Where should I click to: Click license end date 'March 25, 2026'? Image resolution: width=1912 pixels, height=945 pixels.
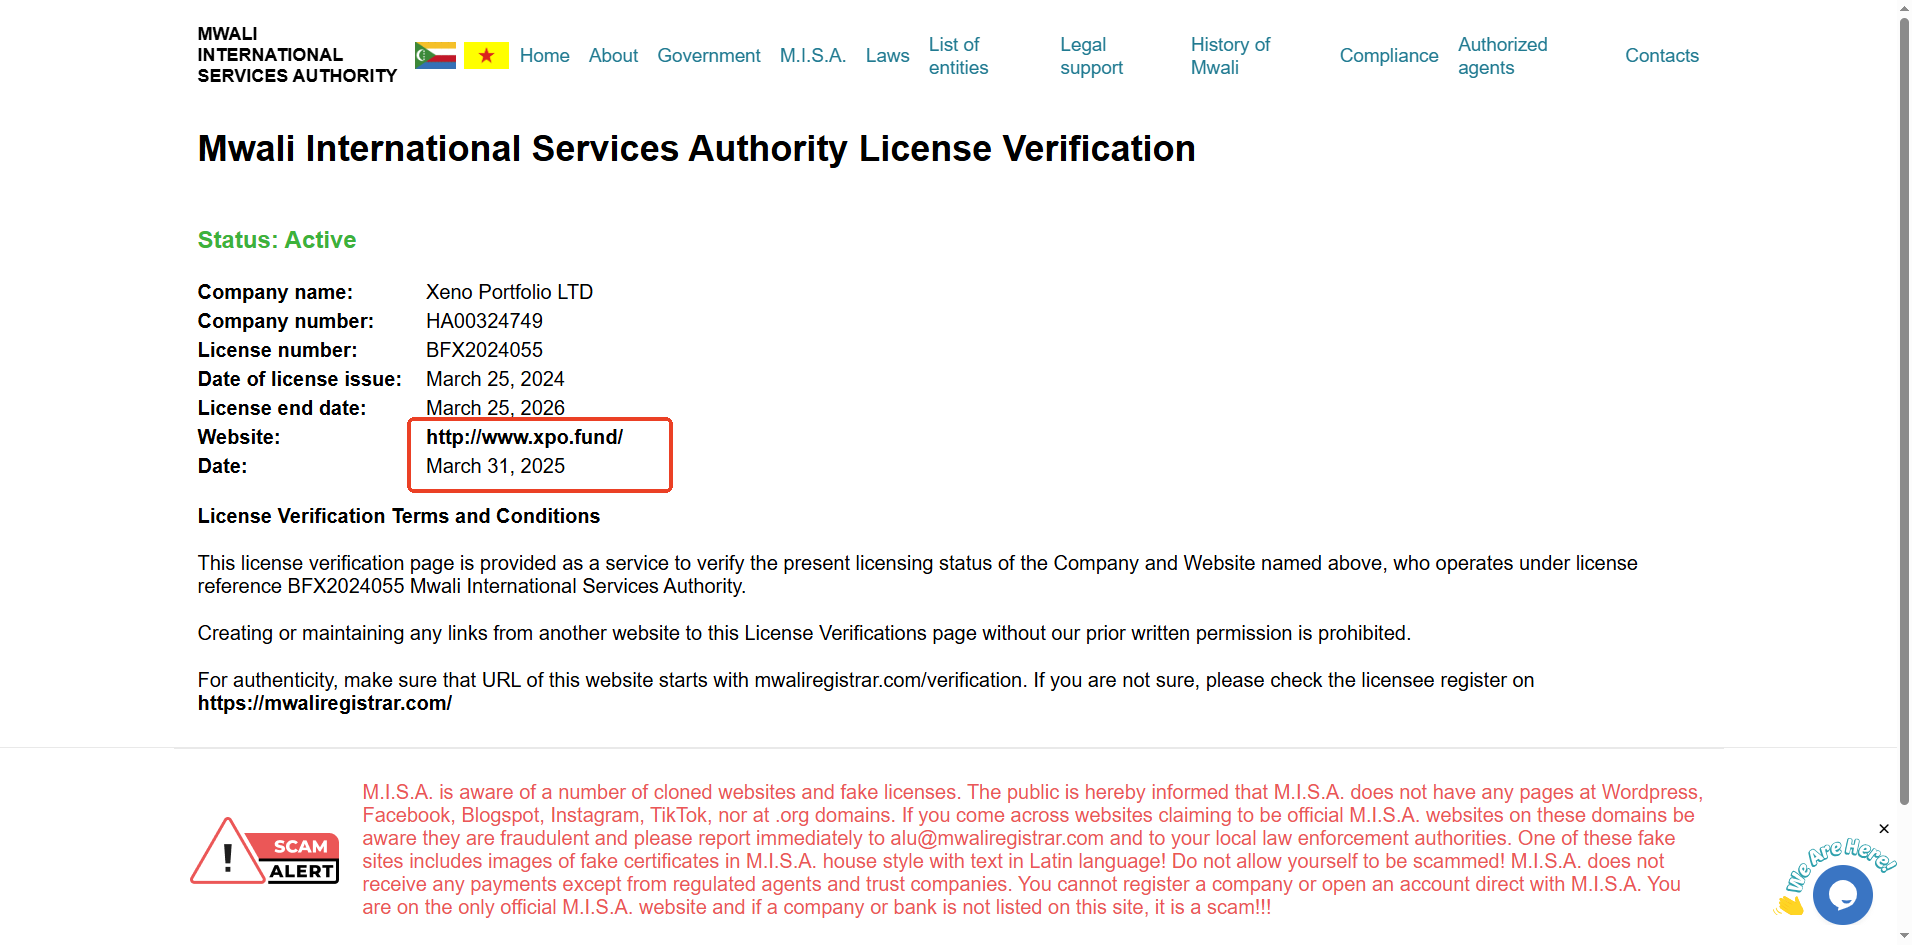(495, 408)
